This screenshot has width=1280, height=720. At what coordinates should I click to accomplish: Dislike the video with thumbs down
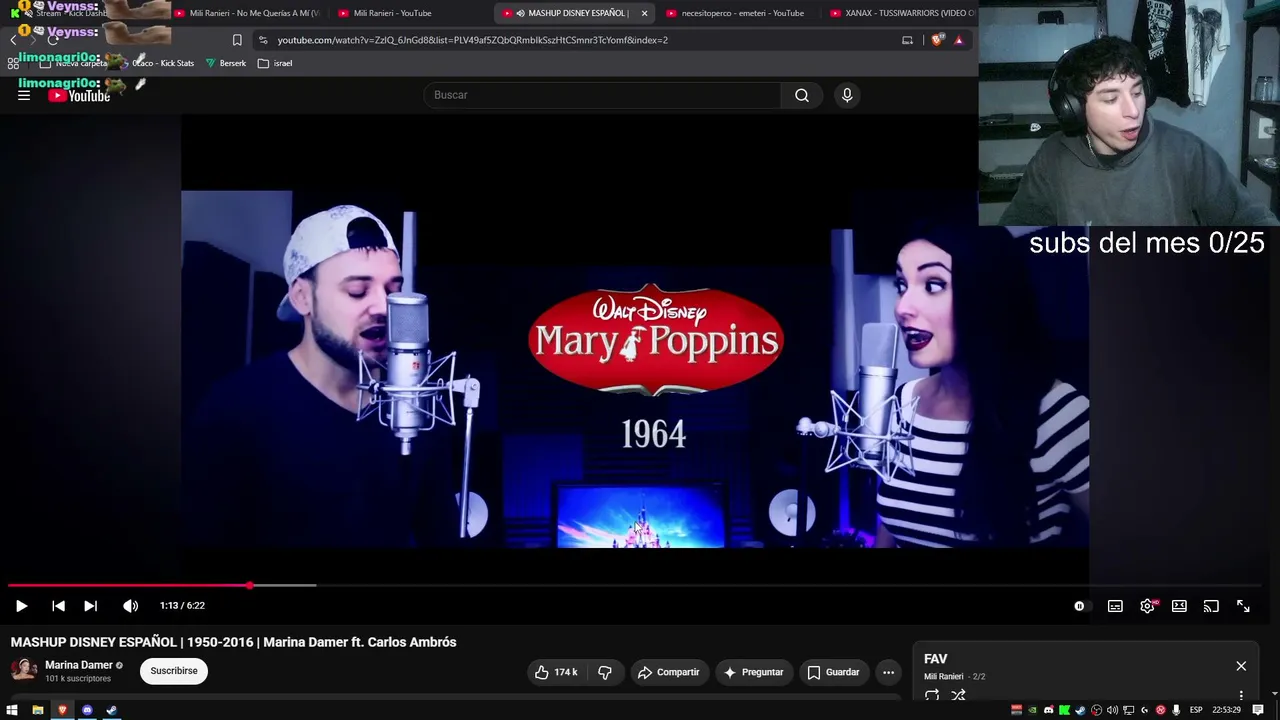pos(605,672)
